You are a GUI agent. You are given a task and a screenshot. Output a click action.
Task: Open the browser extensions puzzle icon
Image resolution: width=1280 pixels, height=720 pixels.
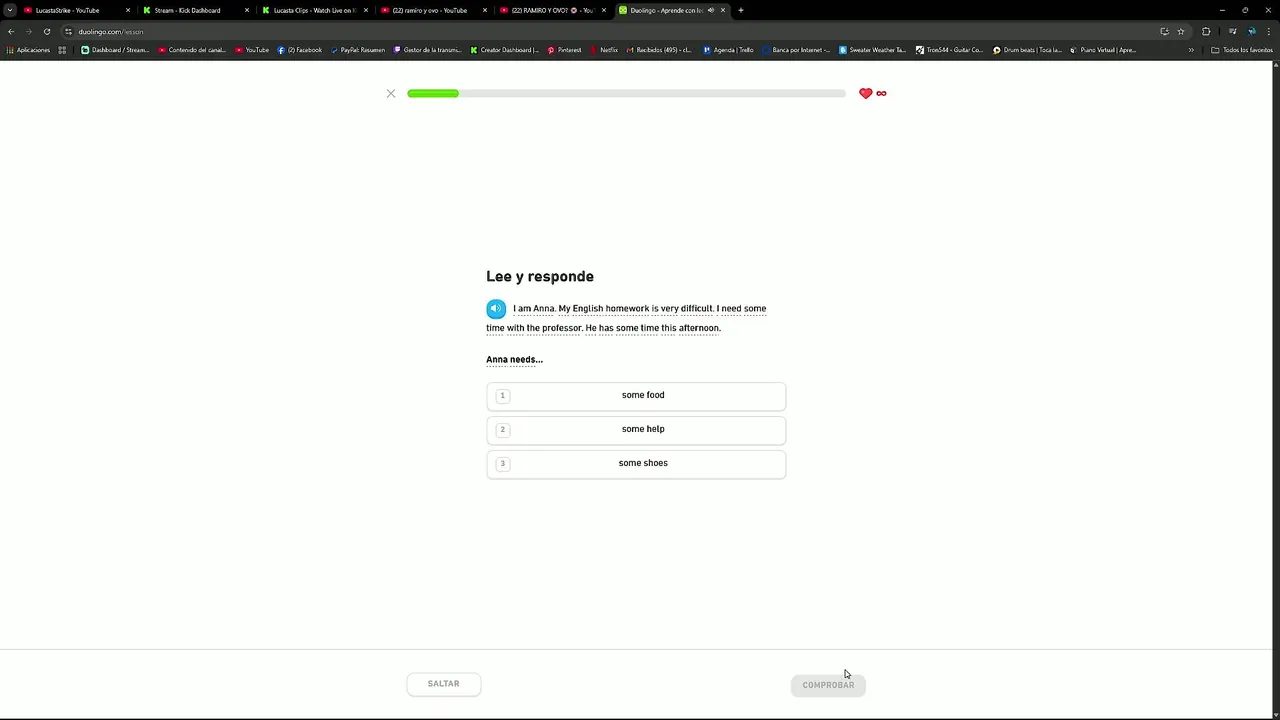point(1206,31)
